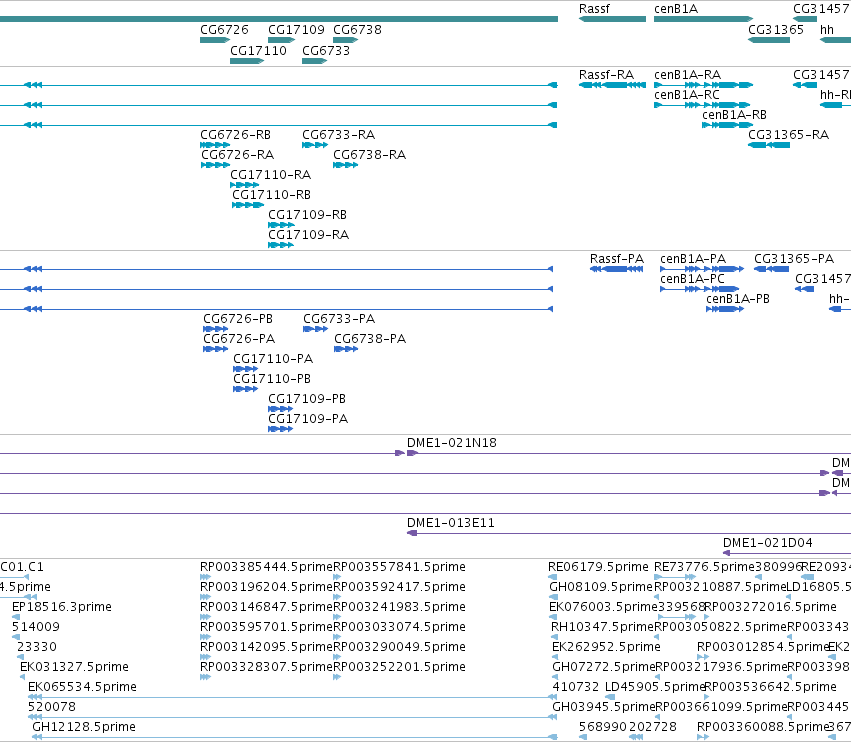Click the RP003241983.5prime EST label
The height and width of the screenshot is (742, 851).
[399, 606]
